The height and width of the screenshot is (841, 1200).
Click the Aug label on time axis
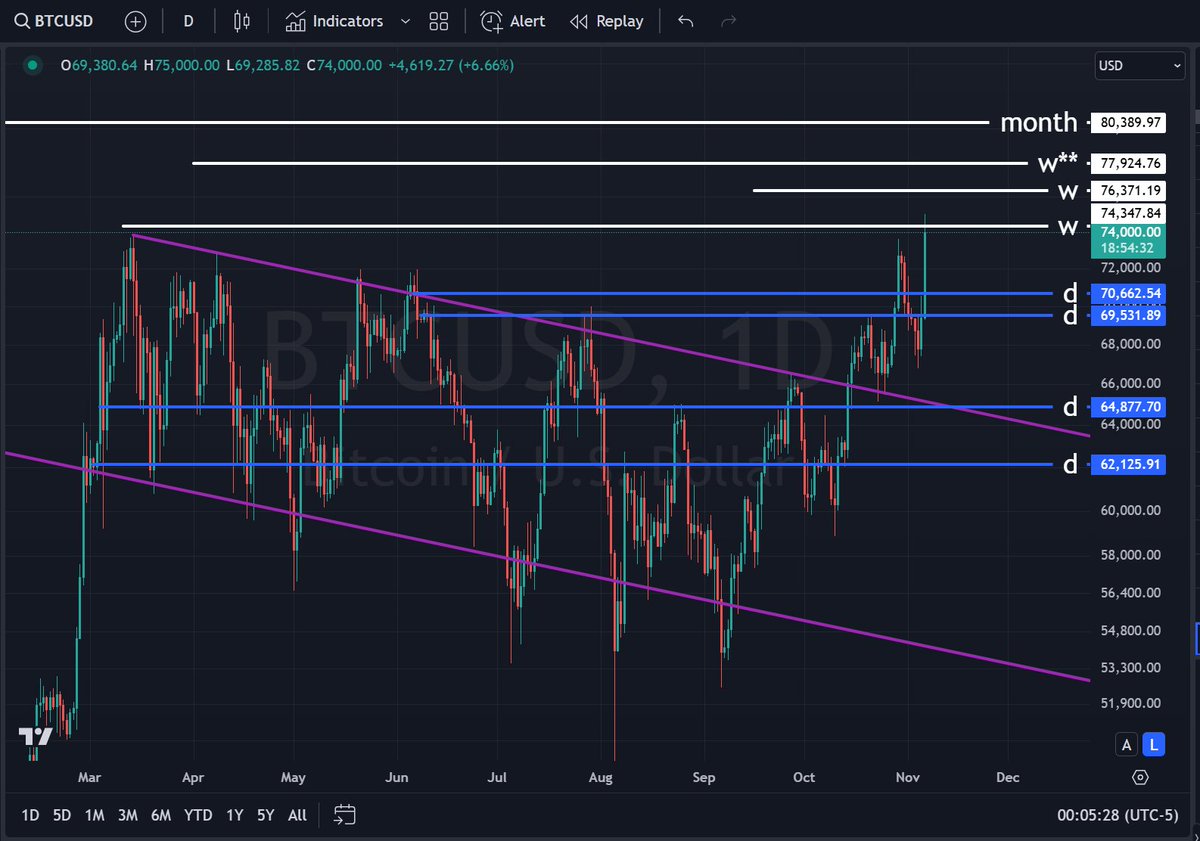601,776
